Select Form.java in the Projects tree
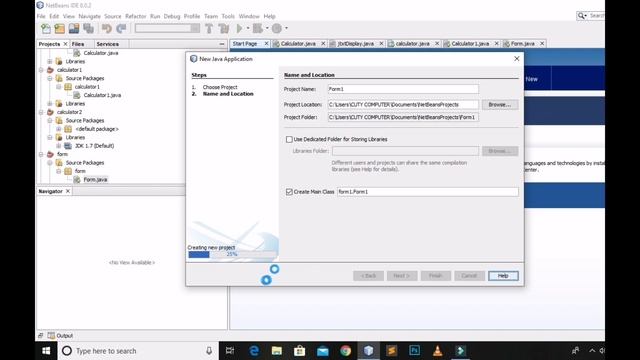This screenshot has height=360, width=640. pyautogui.click(x=95, y=180)
